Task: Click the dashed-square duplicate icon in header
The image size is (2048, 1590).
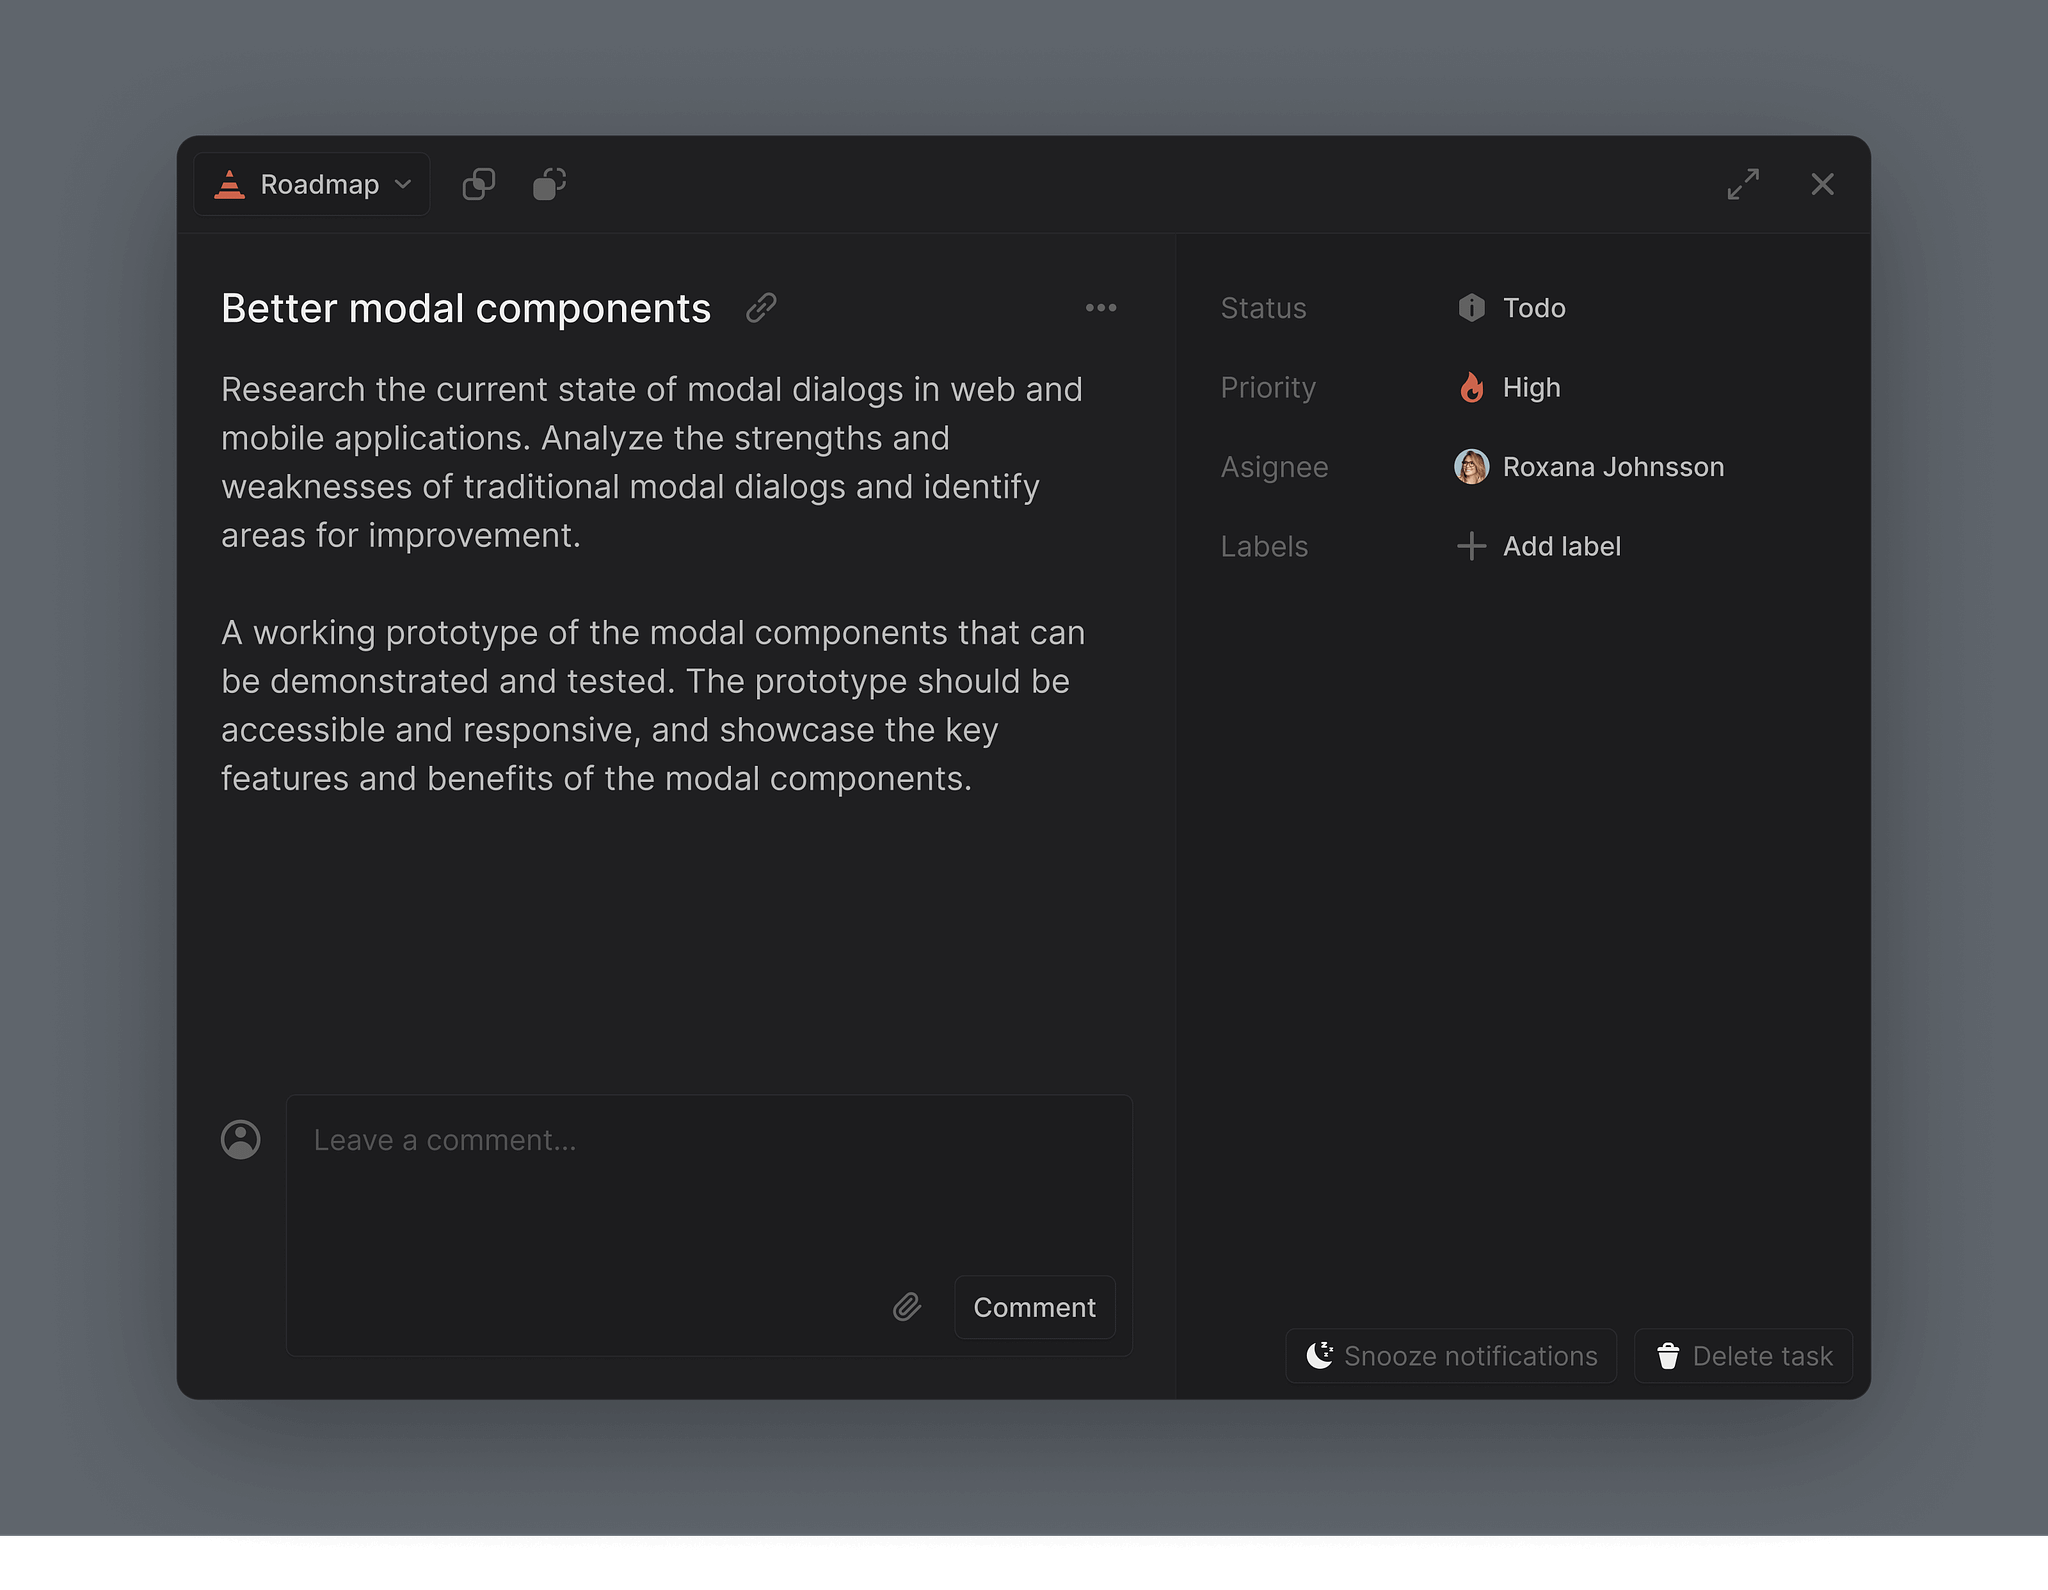Action: tap(550, 184)
